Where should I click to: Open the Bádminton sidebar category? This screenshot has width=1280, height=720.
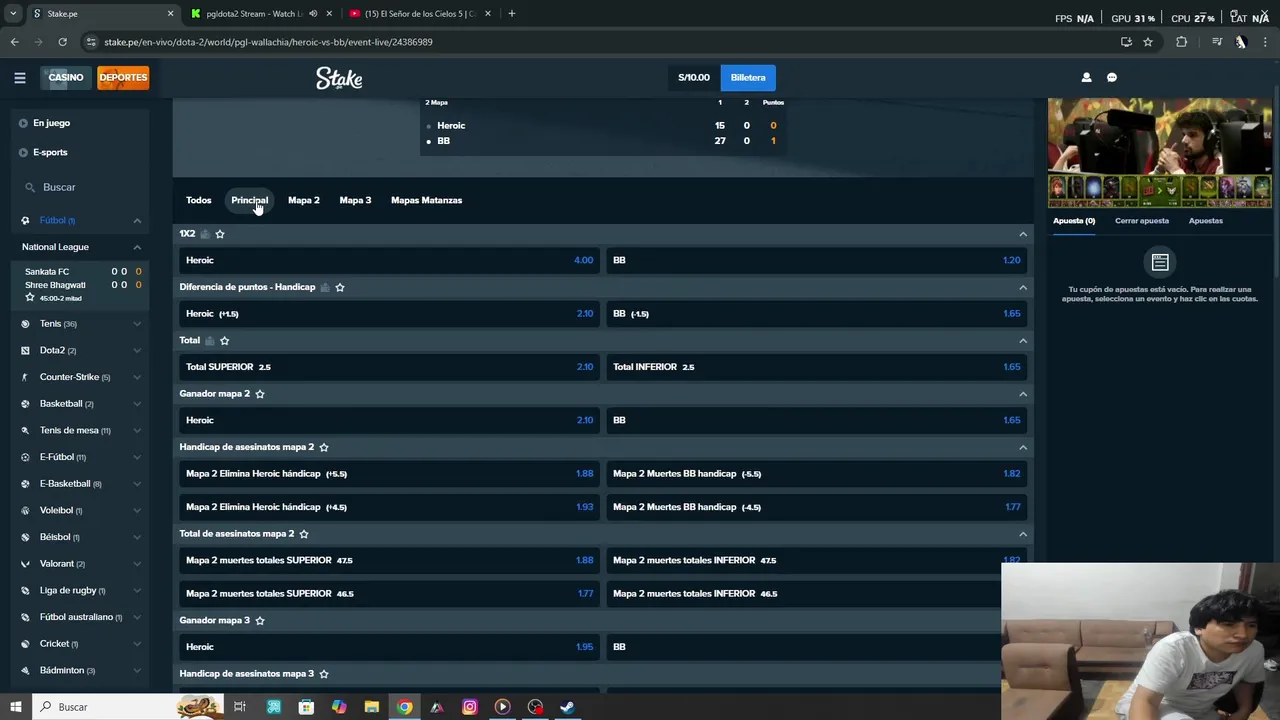(x=80, y=671)
